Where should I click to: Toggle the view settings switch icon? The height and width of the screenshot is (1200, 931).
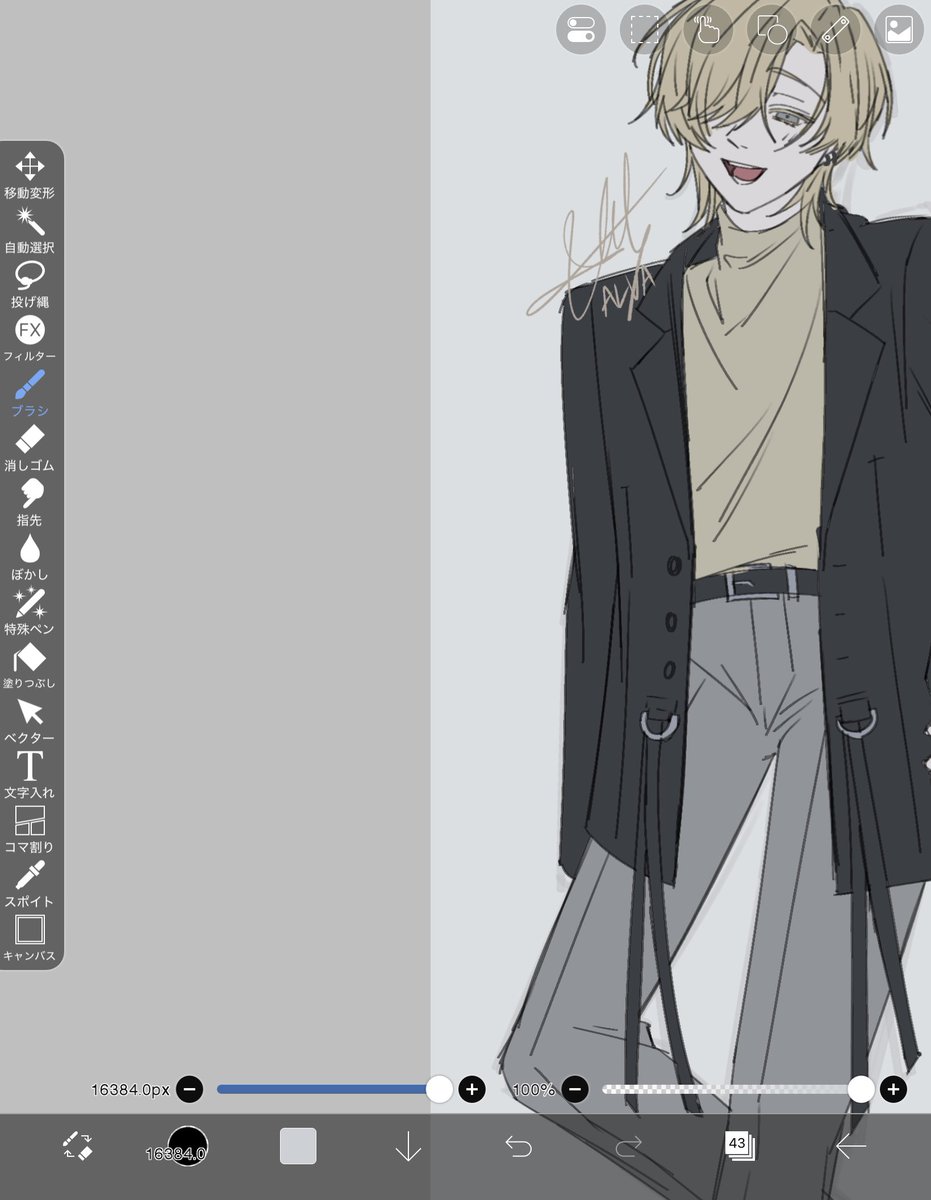(581, 30)
